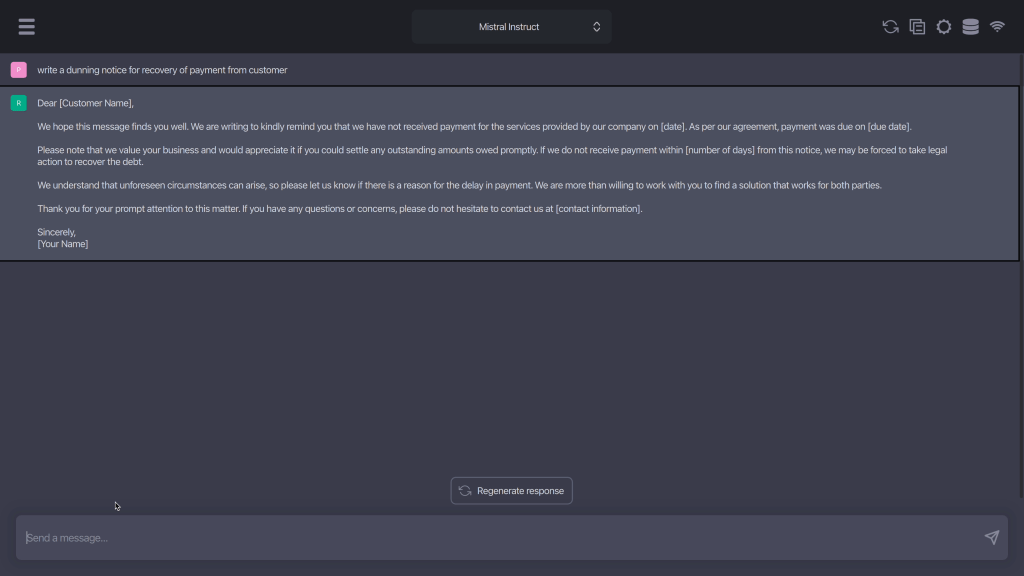Click the paragraph starting "Please note that we value"
Image resolution: width=1024 pixels, height=576 pixels.
(490, 156)
